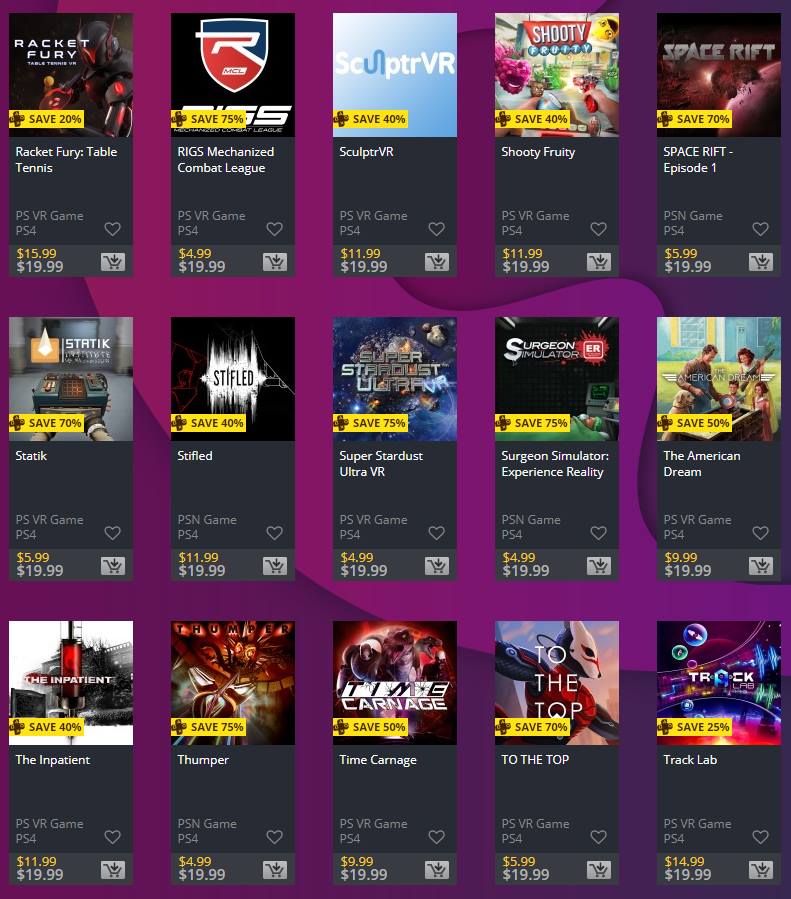791x899 pixels.
Task: Add Thumper to the shopping cart
Action: [x=275, y=870]
